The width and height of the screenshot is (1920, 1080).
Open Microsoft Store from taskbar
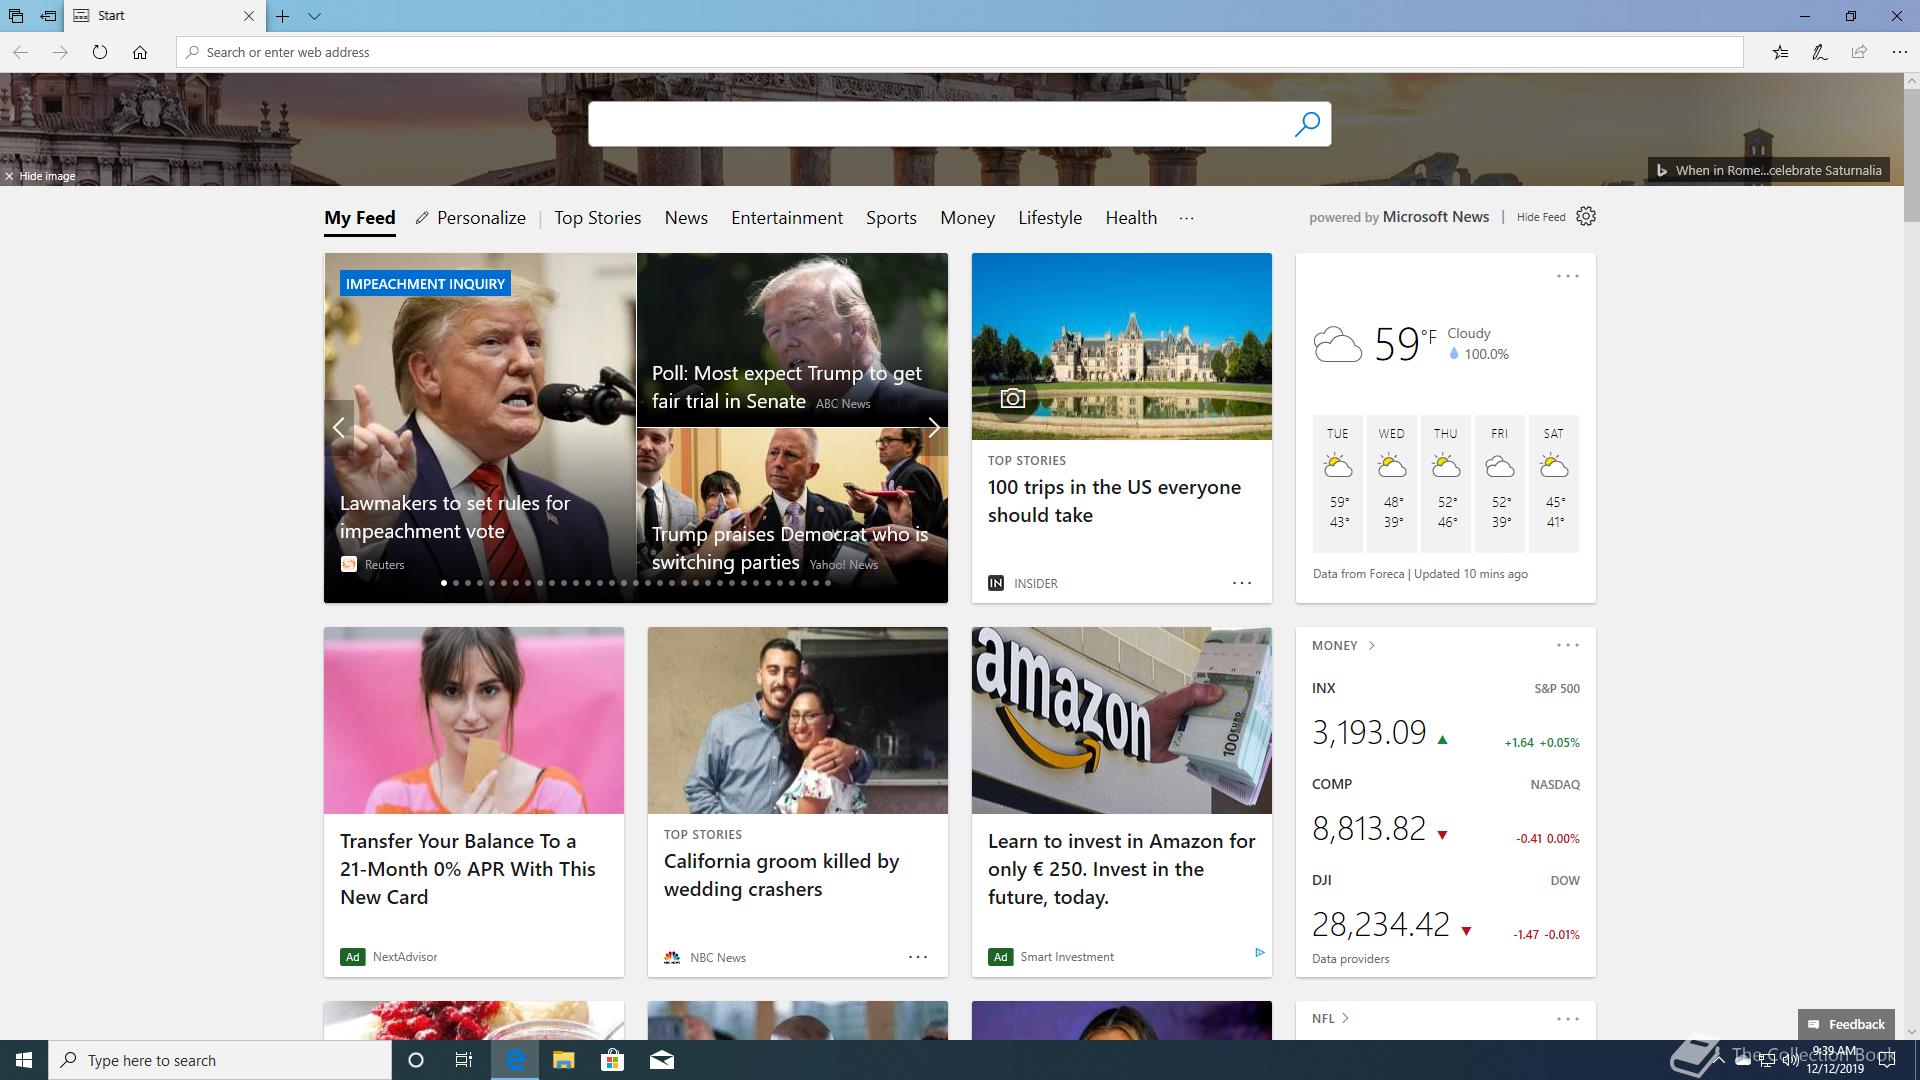pos(612,1060)
